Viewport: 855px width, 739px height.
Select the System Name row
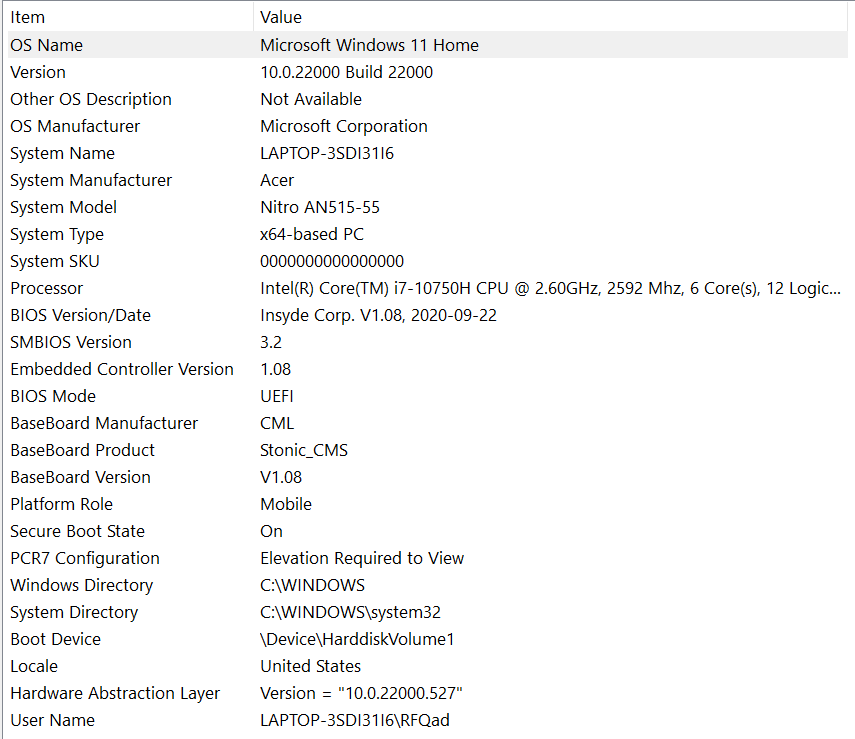click(428, 153)
